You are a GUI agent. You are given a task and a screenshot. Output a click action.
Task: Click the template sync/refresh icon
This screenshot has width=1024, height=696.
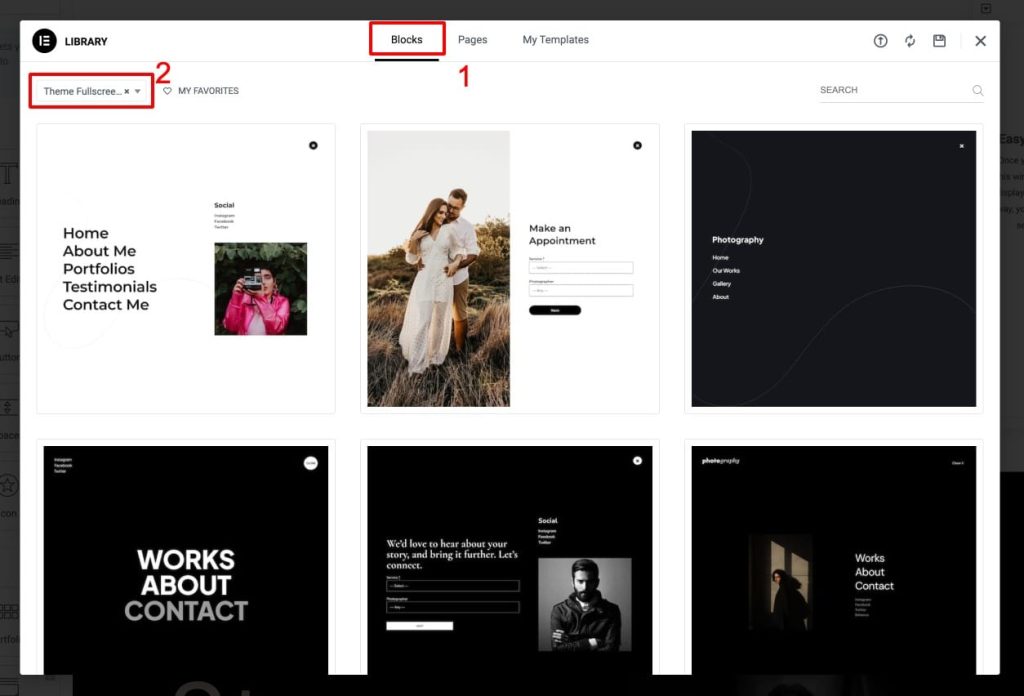pyautogui.click(x=909, y=41)
